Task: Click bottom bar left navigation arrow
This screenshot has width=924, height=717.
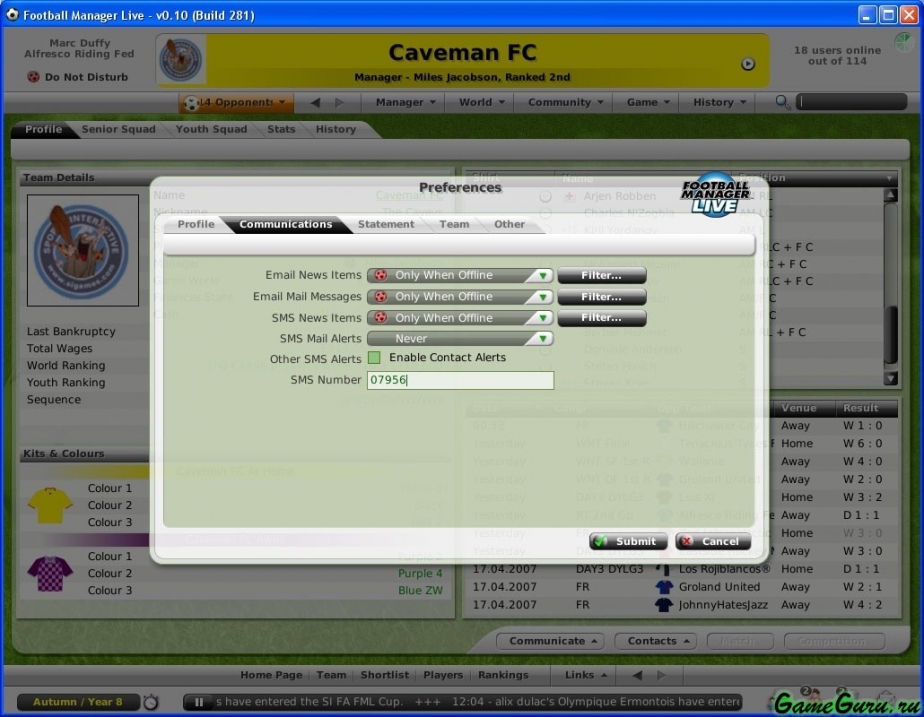Action: click(x=637, y=675)
